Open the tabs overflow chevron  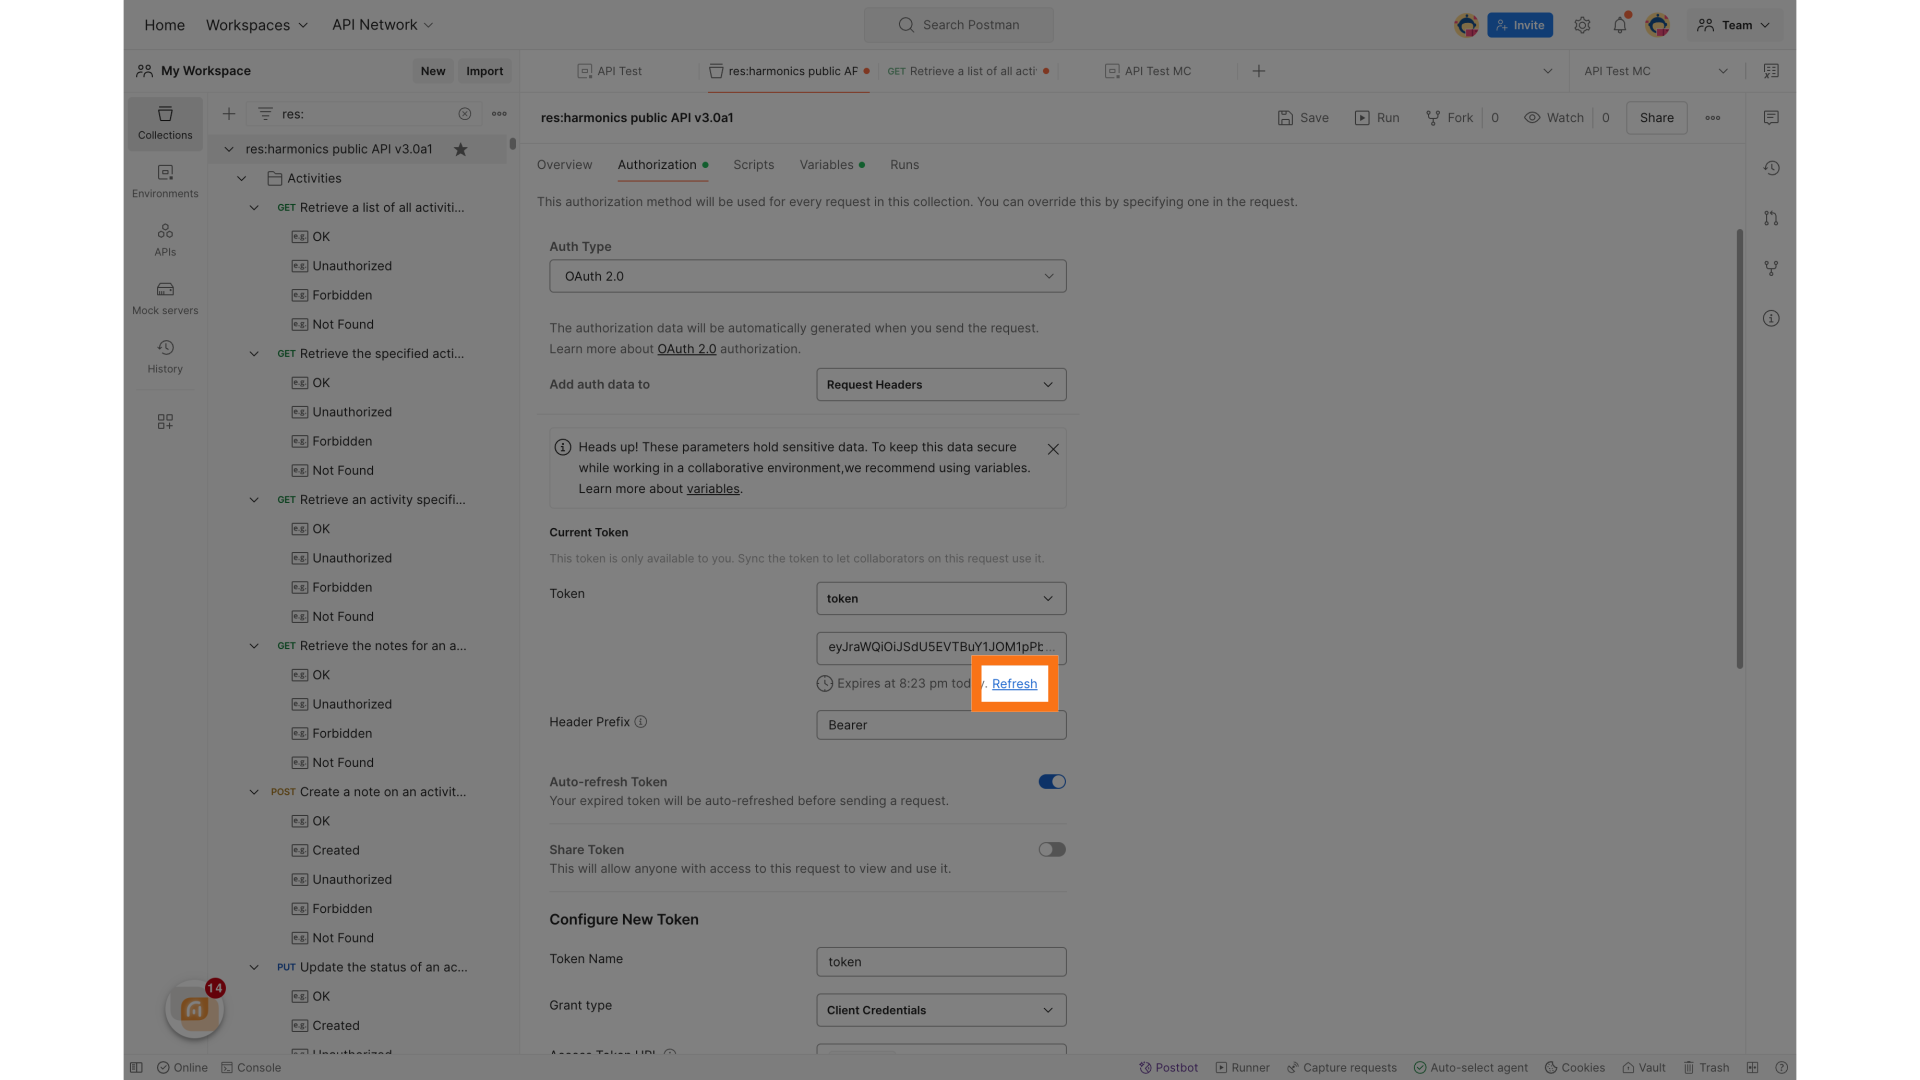[x=1548, y=71]
